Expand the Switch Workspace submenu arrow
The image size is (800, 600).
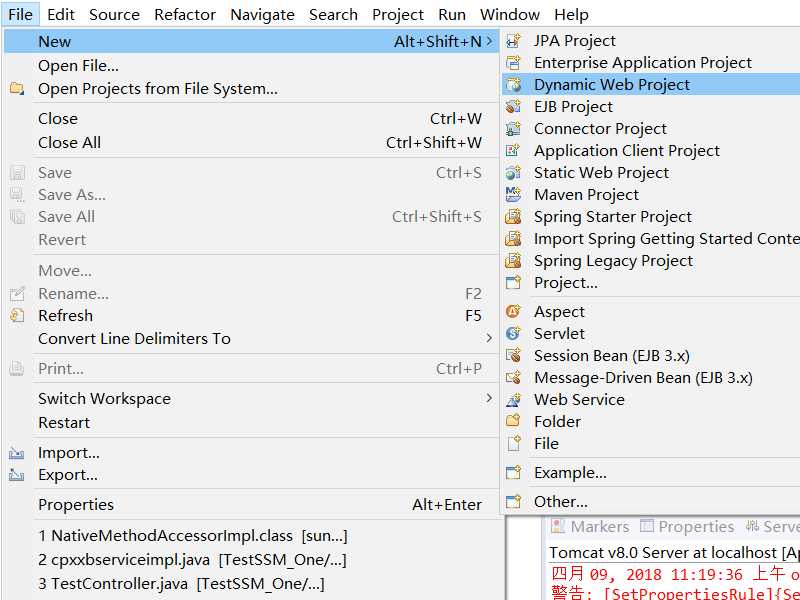(x=489, y=397)
